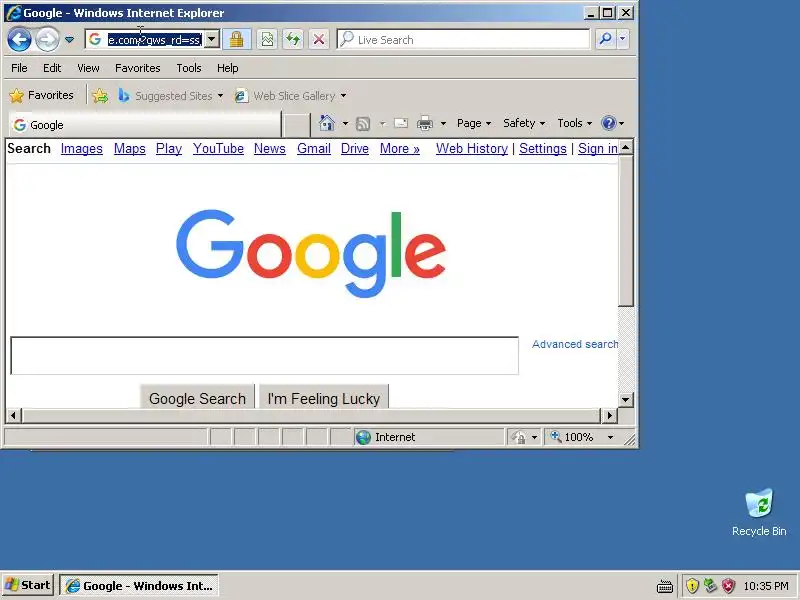Go to the Home page icon
The height and width of the screenshot is (600, 800).
(x=327, y=123)
